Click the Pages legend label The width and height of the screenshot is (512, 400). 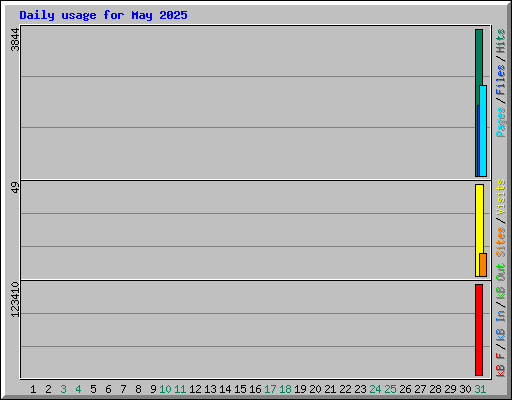501,122
